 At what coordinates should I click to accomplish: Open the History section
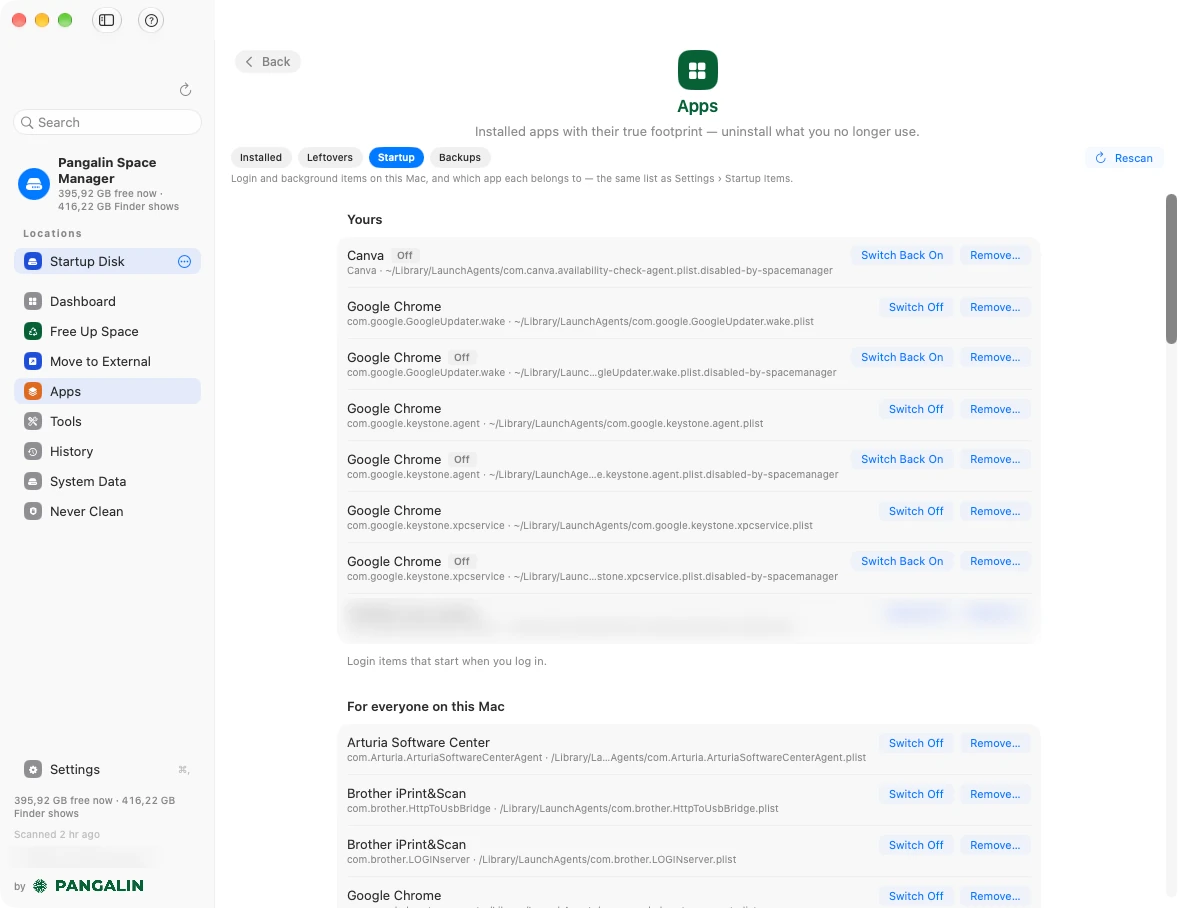coord(108,451)
